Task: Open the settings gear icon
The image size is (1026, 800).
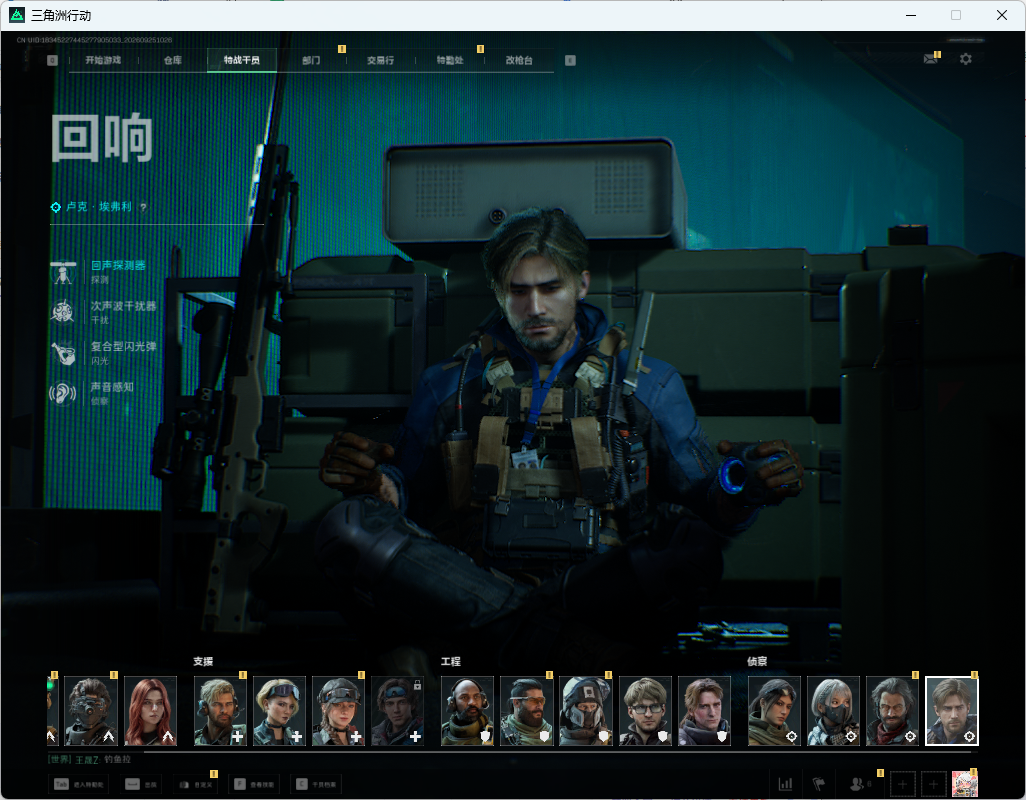Action: (x=965, y=59)
